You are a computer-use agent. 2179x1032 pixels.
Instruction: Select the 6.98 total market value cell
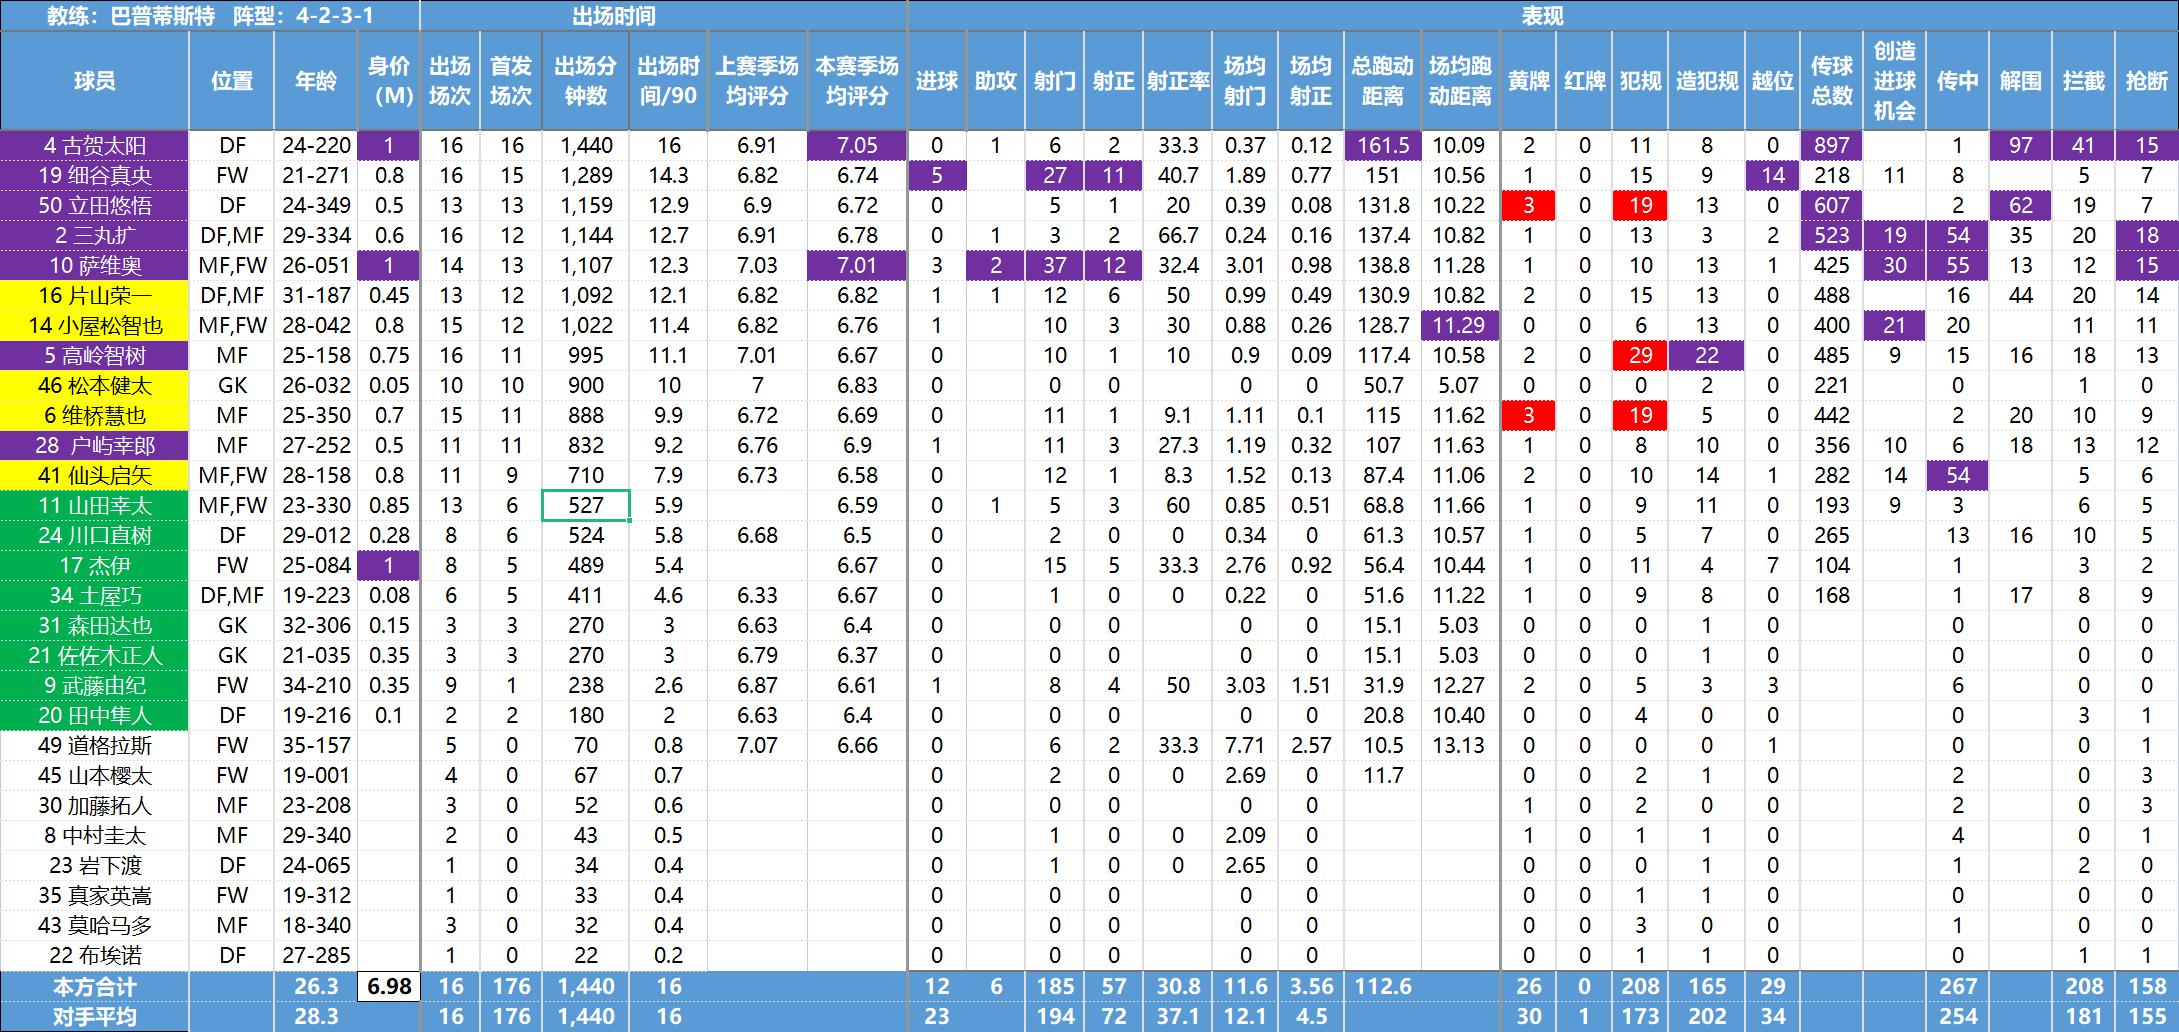[389, 987]
